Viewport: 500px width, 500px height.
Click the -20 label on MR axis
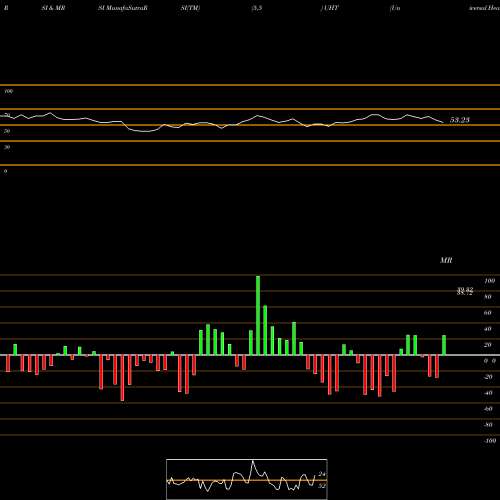click(488, 377)
